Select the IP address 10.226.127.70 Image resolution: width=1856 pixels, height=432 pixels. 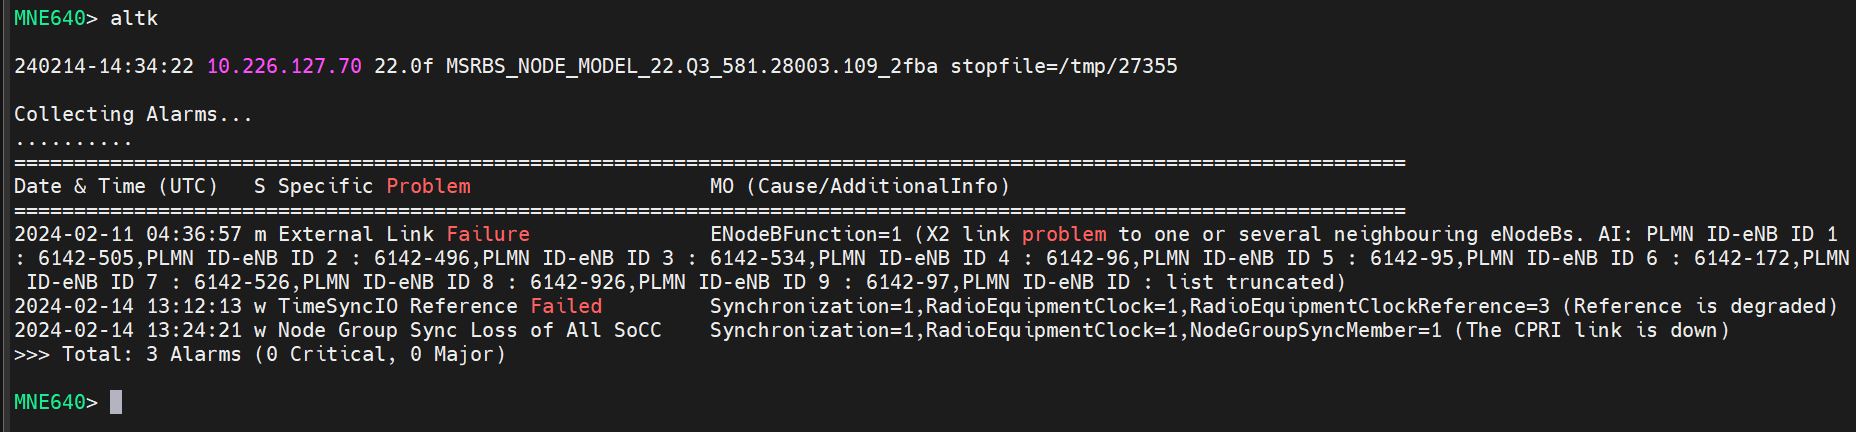tap(284, 66)
